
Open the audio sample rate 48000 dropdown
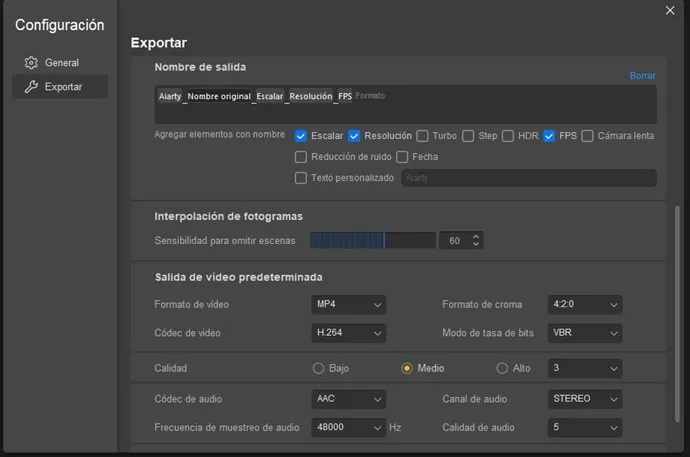[349, 428]
